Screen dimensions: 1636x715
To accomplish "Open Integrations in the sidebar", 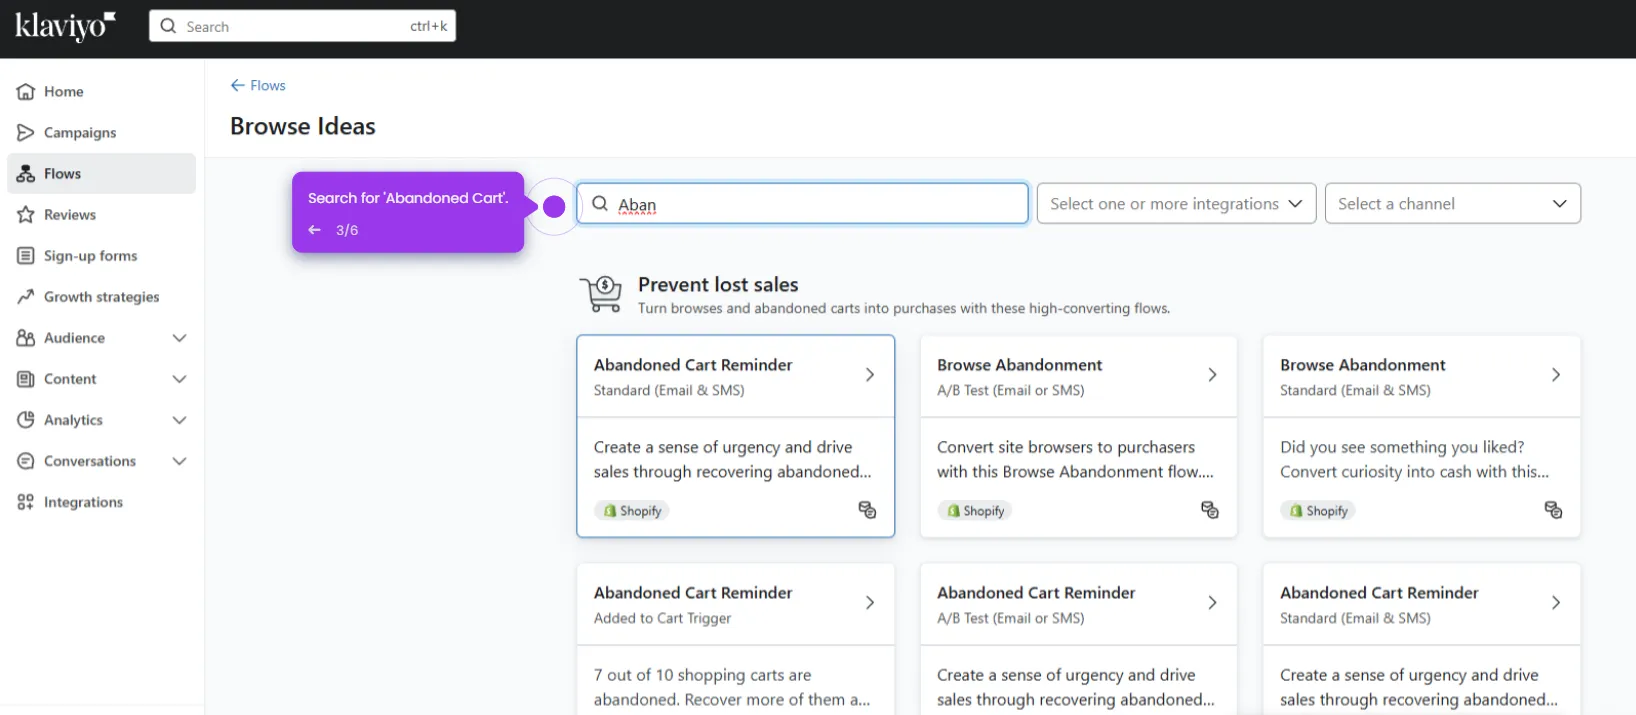I will point(101,502).
